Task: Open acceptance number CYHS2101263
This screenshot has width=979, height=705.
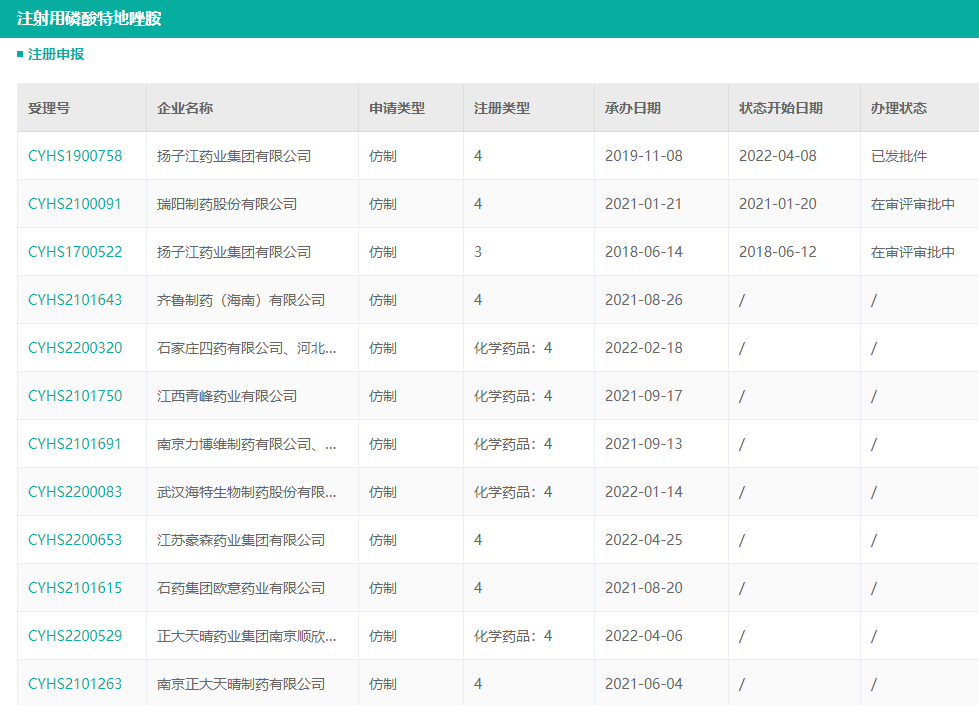Action: 75,684
